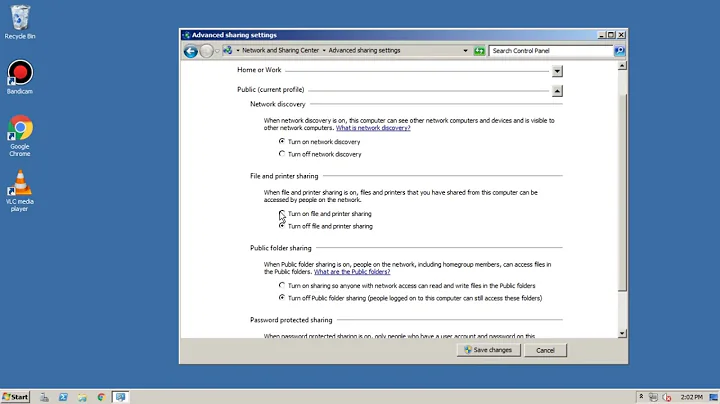720x404 pixels.
Task: Select the VLC media player desktop icon
Action: pos(20,191)
